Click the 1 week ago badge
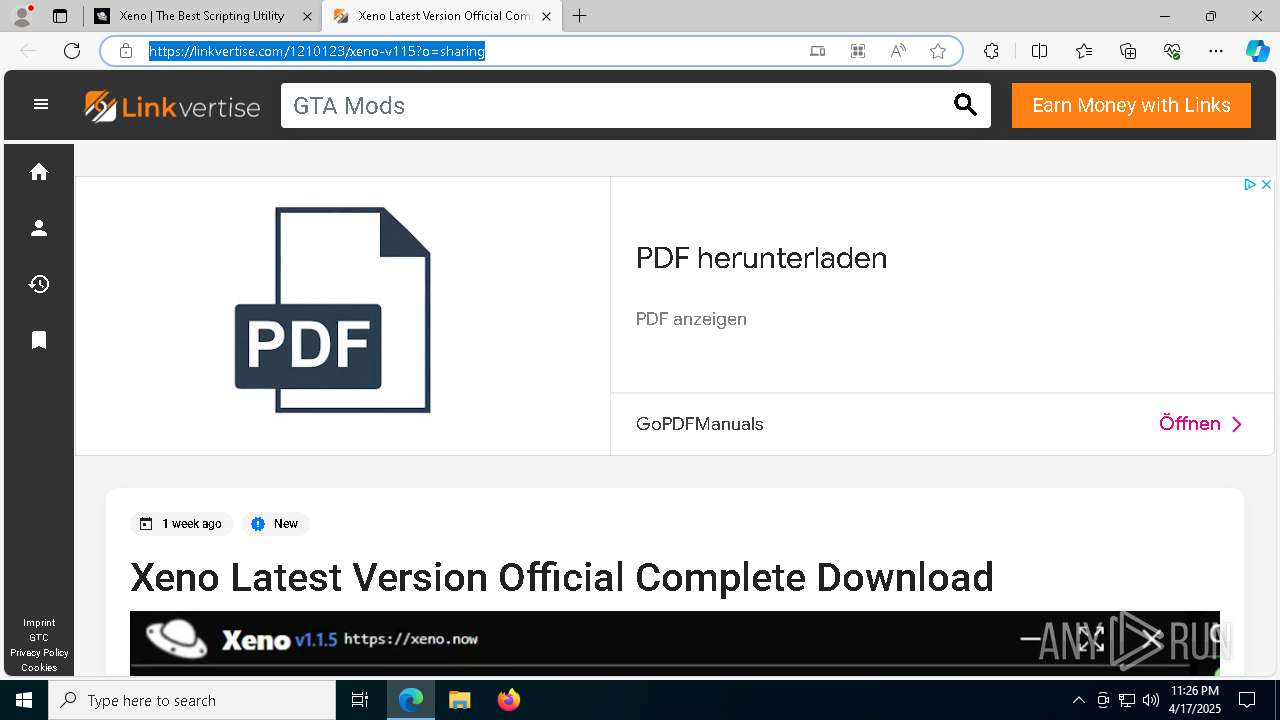 pos(181,524)
